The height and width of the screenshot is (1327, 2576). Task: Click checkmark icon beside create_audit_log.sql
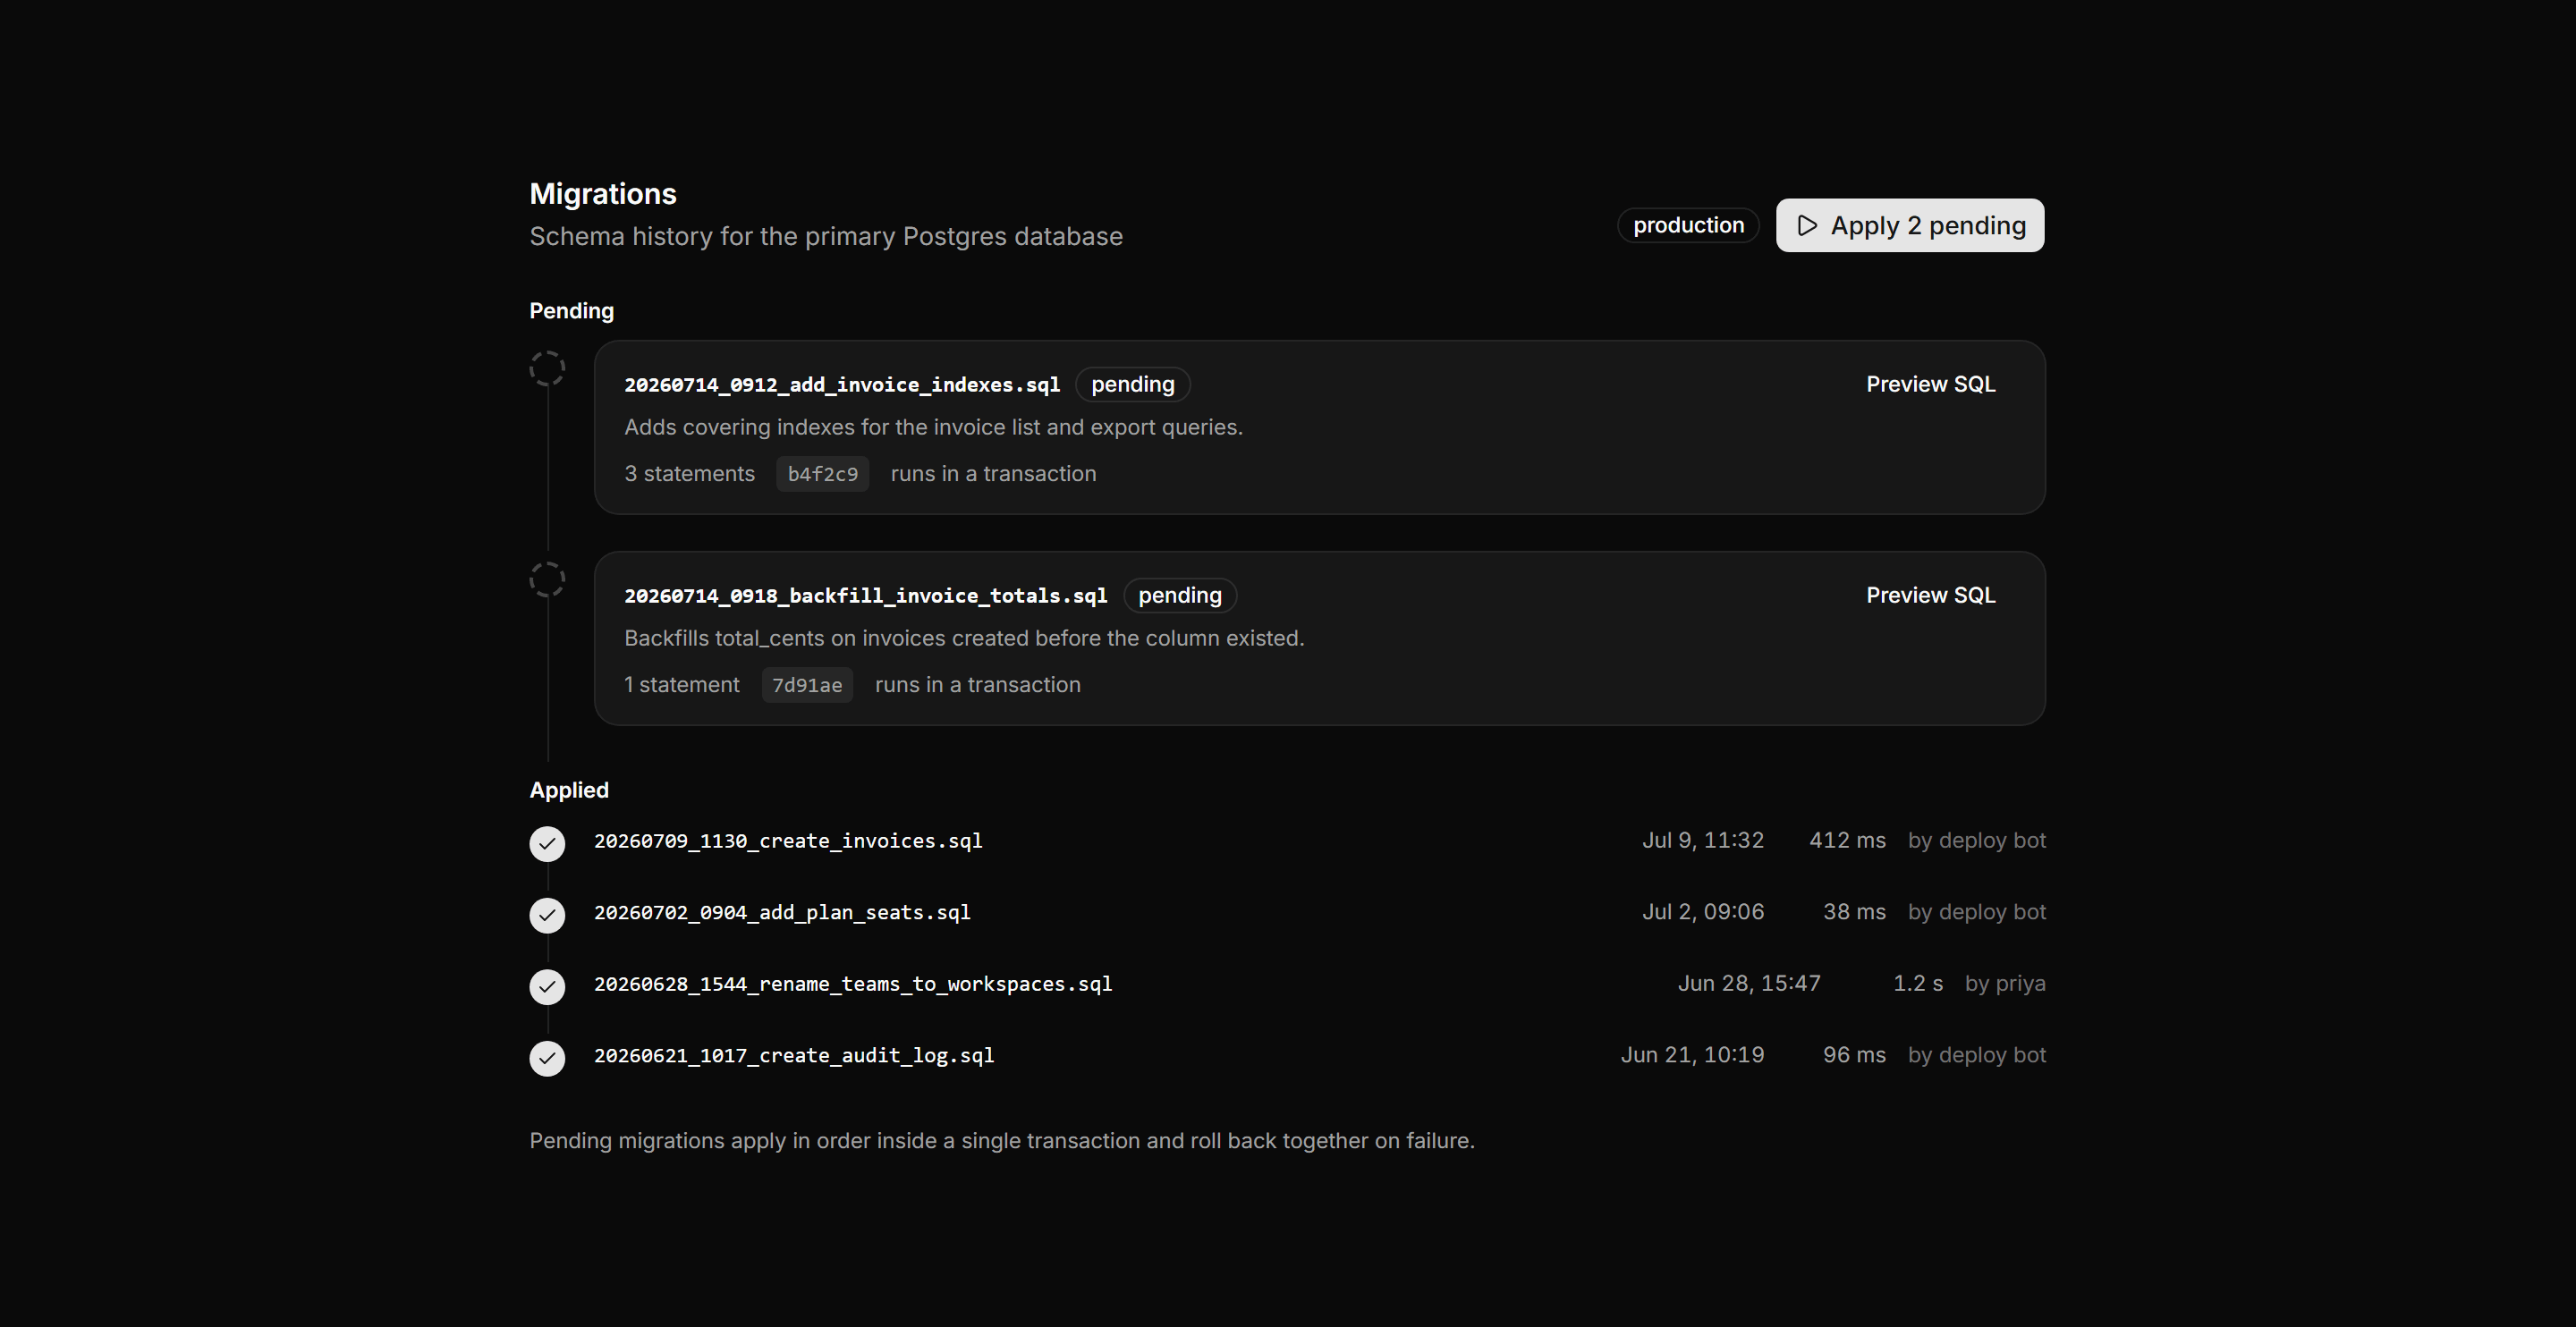547,1058
